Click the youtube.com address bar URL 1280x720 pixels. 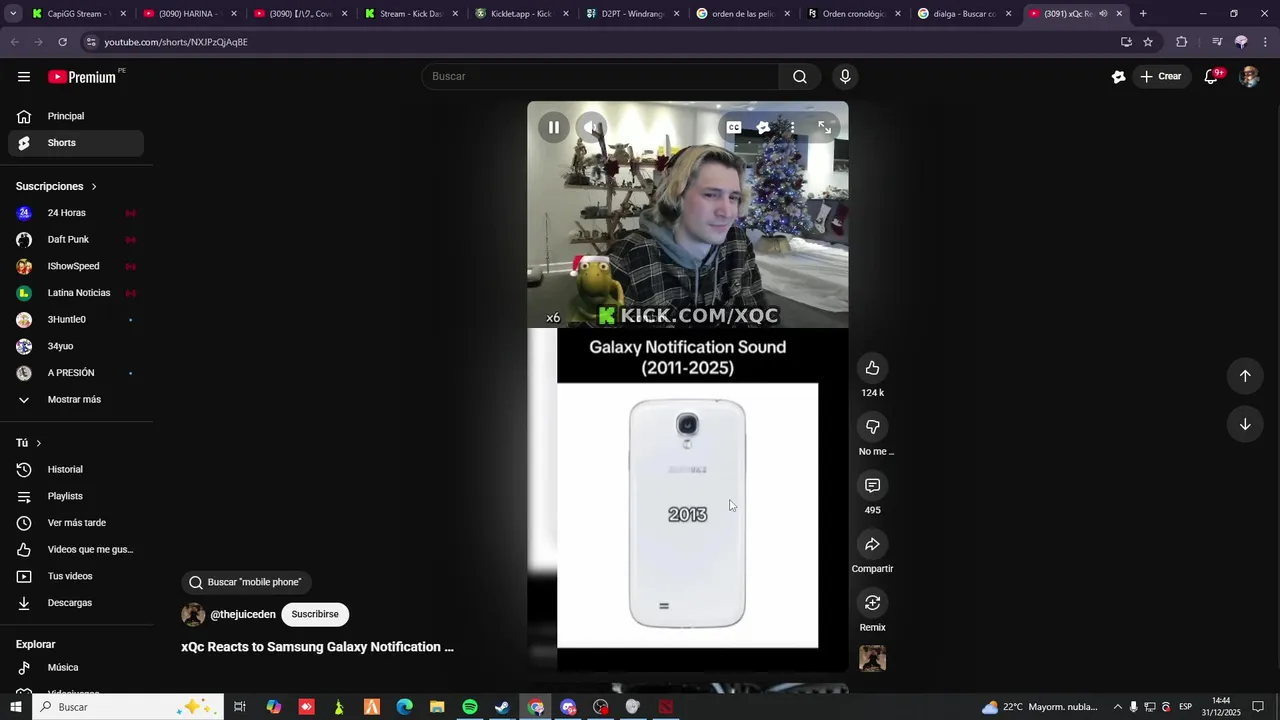(x=176, y=42)
